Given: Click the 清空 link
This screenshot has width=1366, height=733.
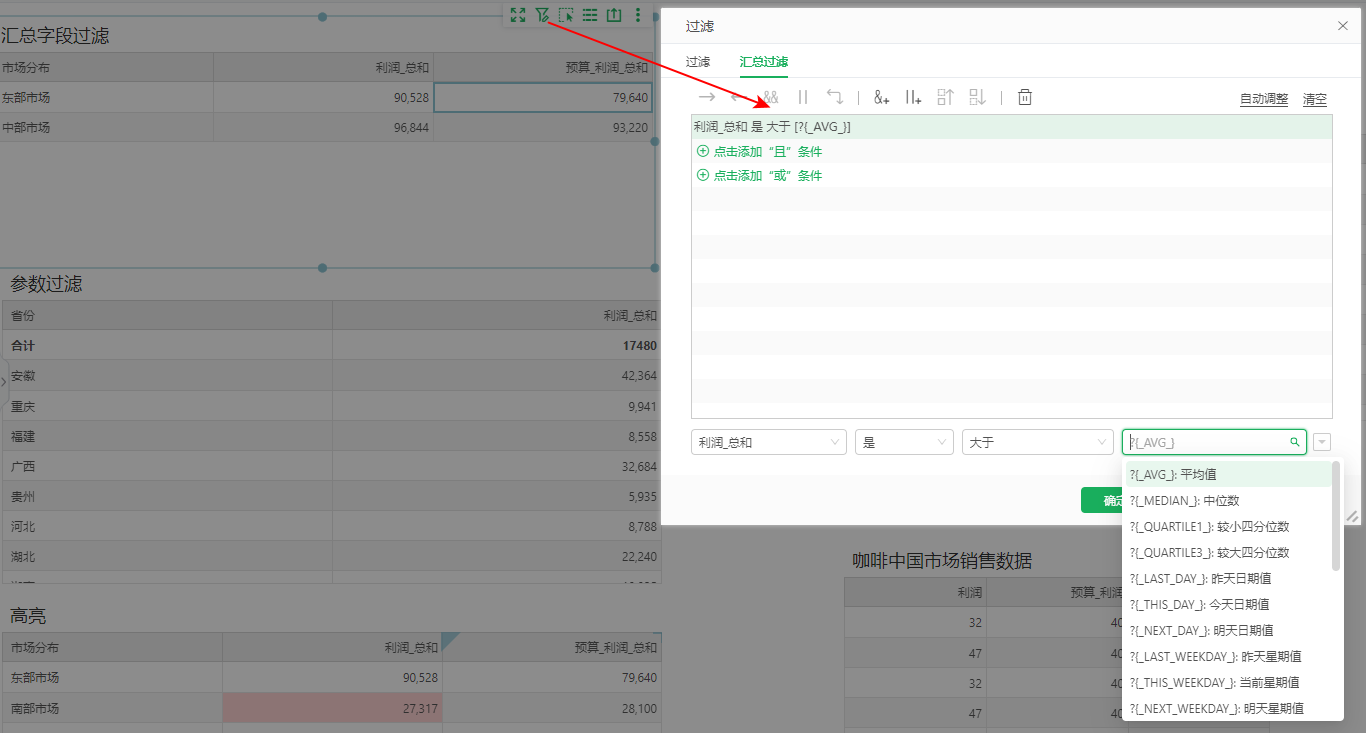Looking at the screenshot, I should 1315,99.
